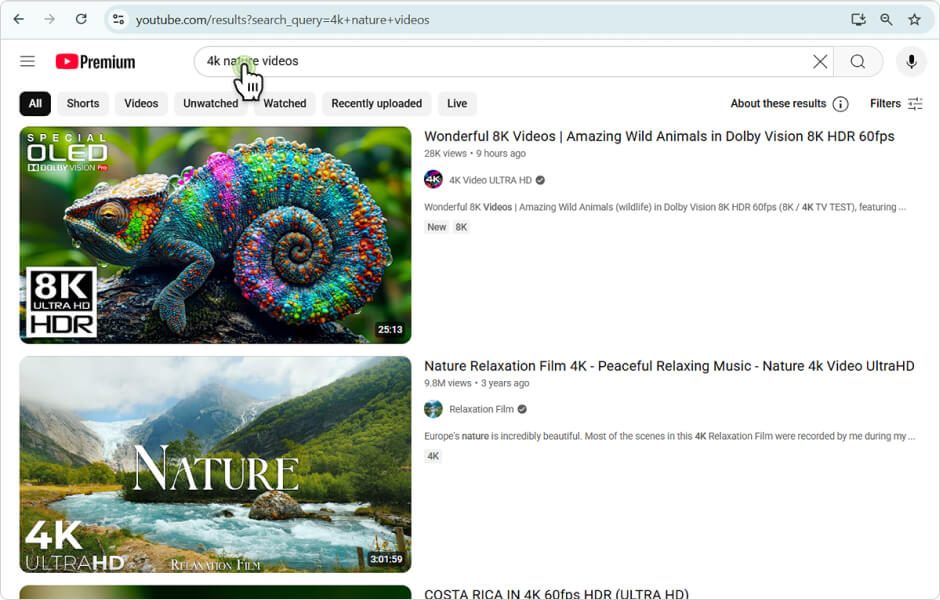The height and width of the screenshot is (600, 940).
Task: Open the site information icon in address bar
Action: [118, 19]
